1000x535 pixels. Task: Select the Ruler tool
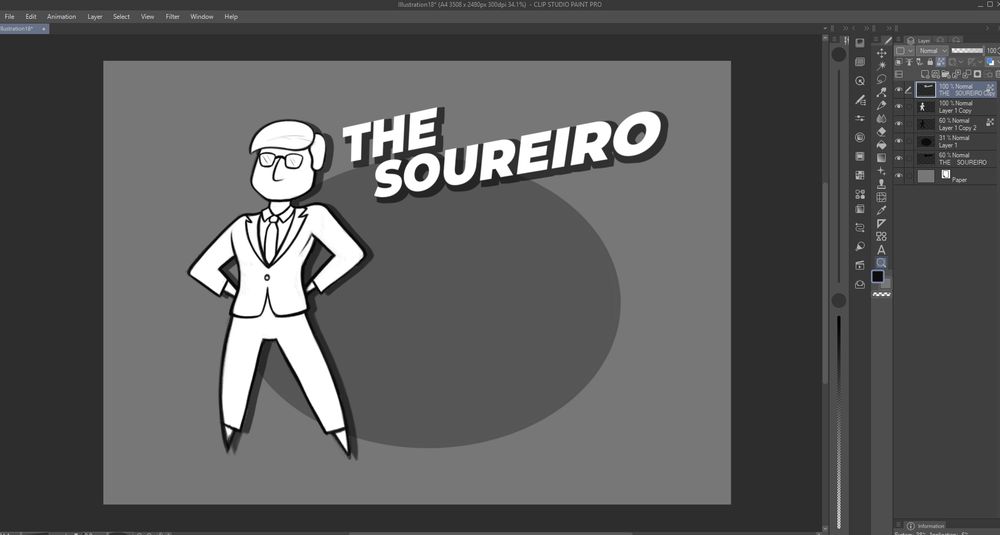pyautogui.click(x=881, y=223)
